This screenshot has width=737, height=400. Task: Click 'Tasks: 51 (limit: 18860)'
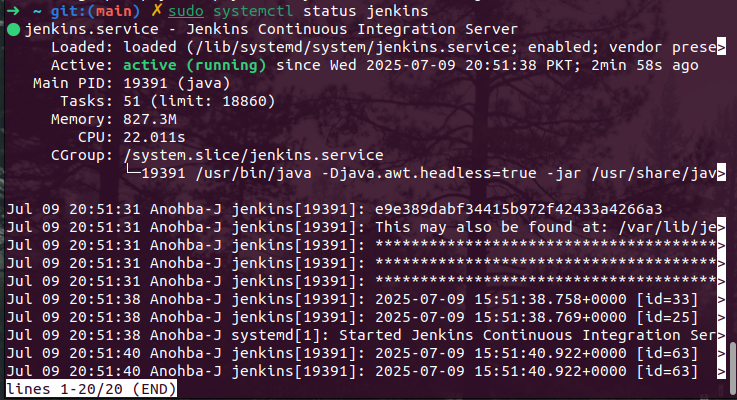[167, 101]
